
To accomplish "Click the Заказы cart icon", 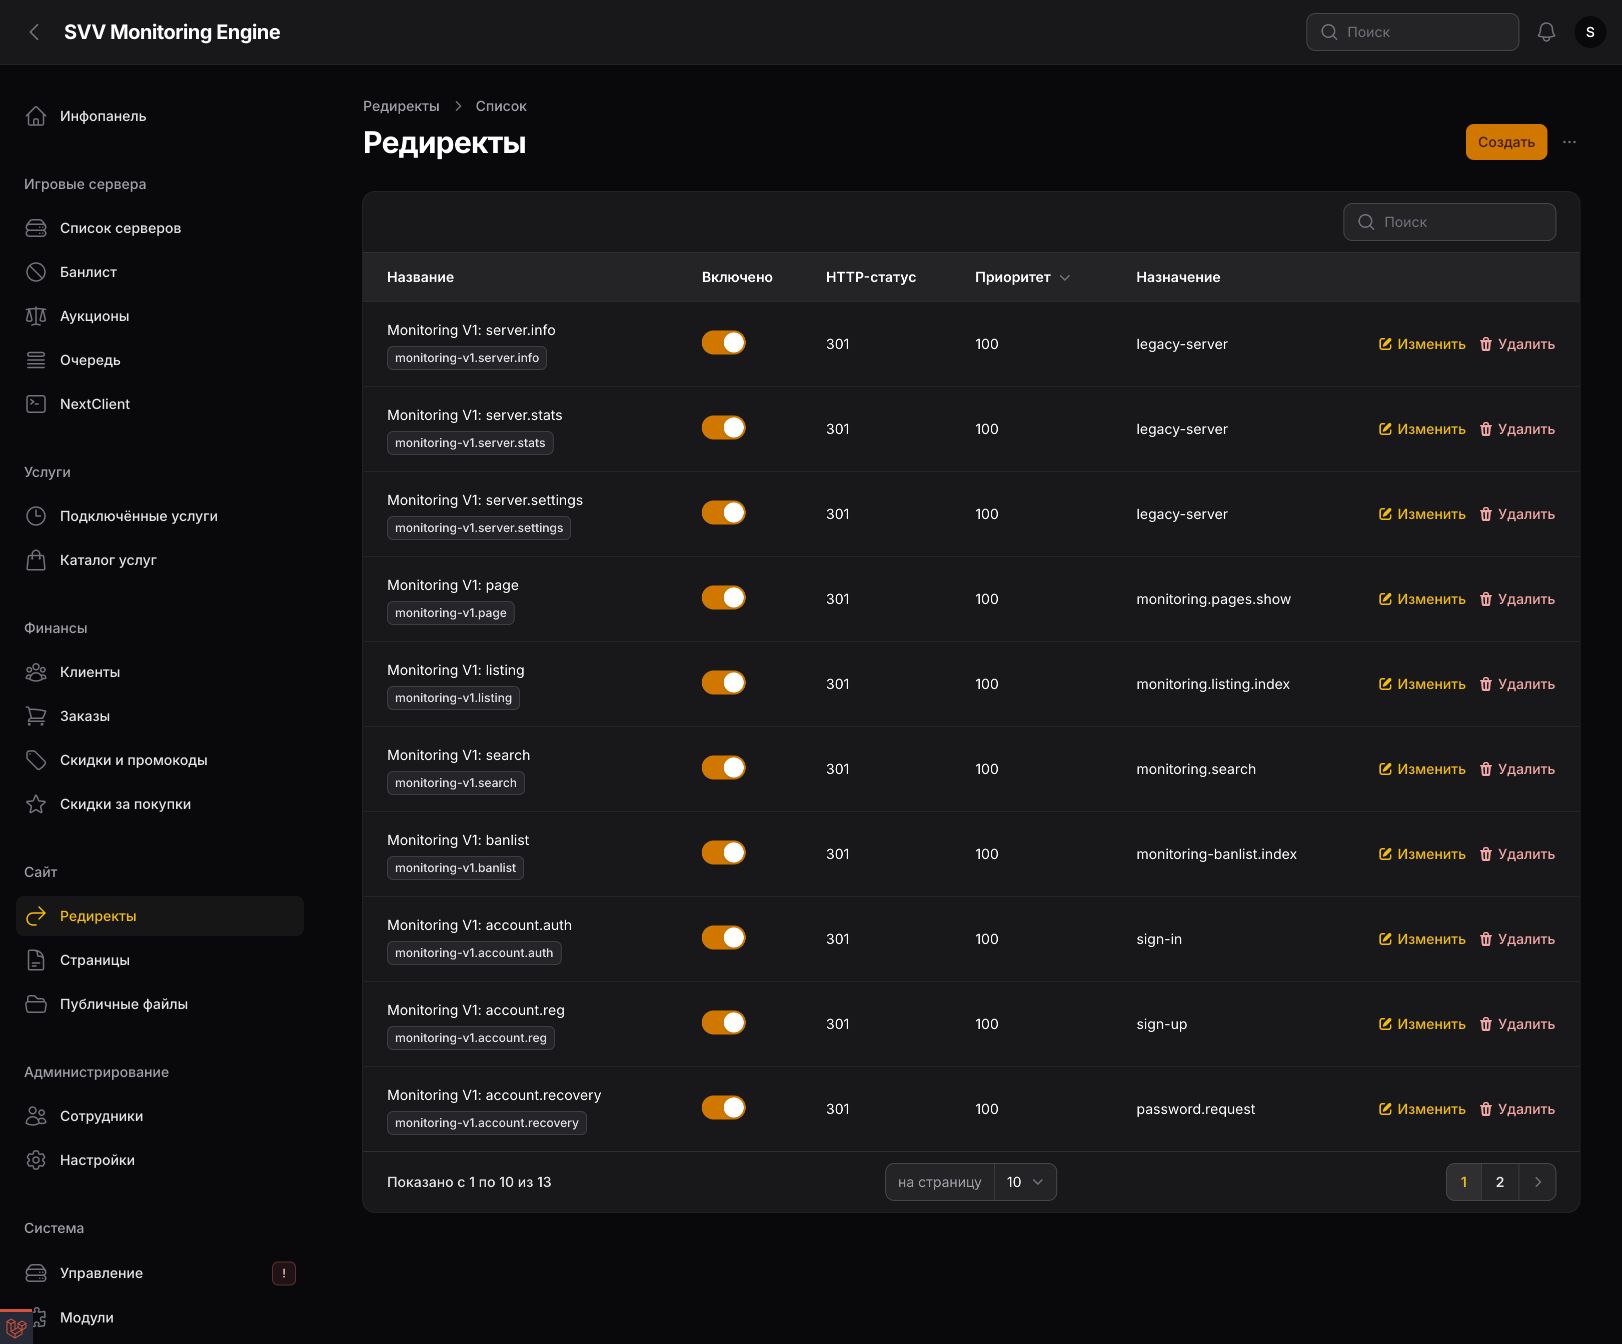I will [x=36, y=716].
